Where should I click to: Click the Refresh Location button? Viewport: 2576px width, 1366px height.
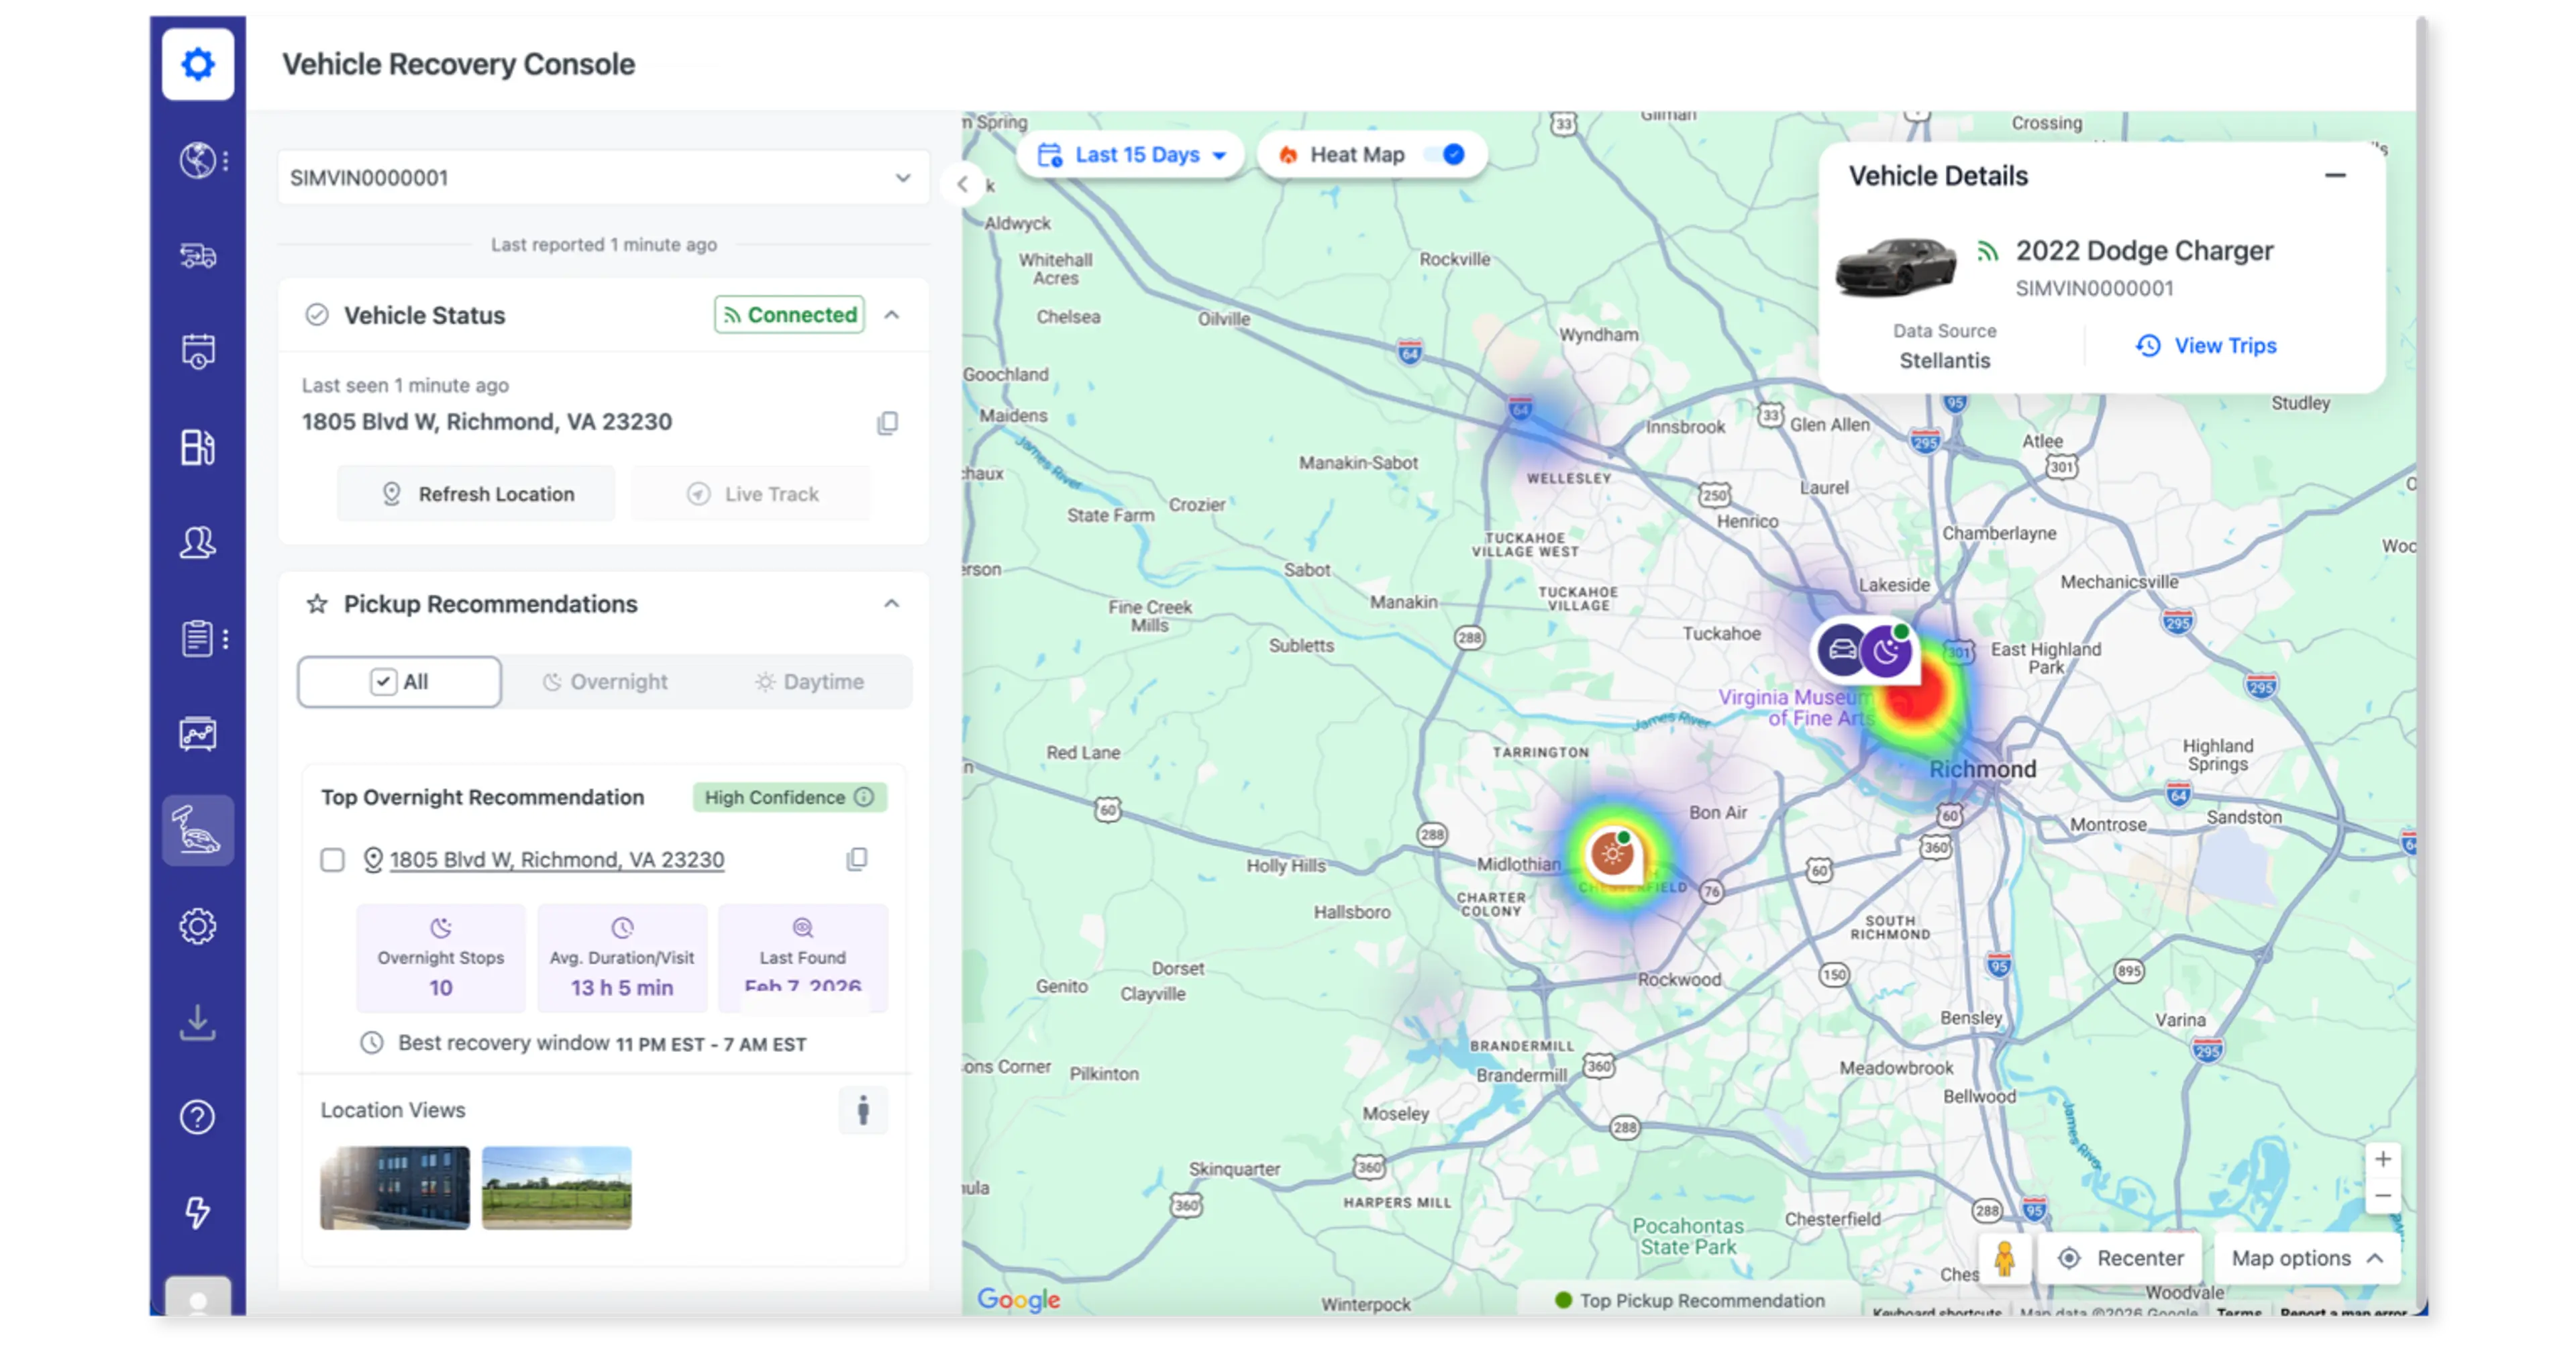click(x=477, y=494)
